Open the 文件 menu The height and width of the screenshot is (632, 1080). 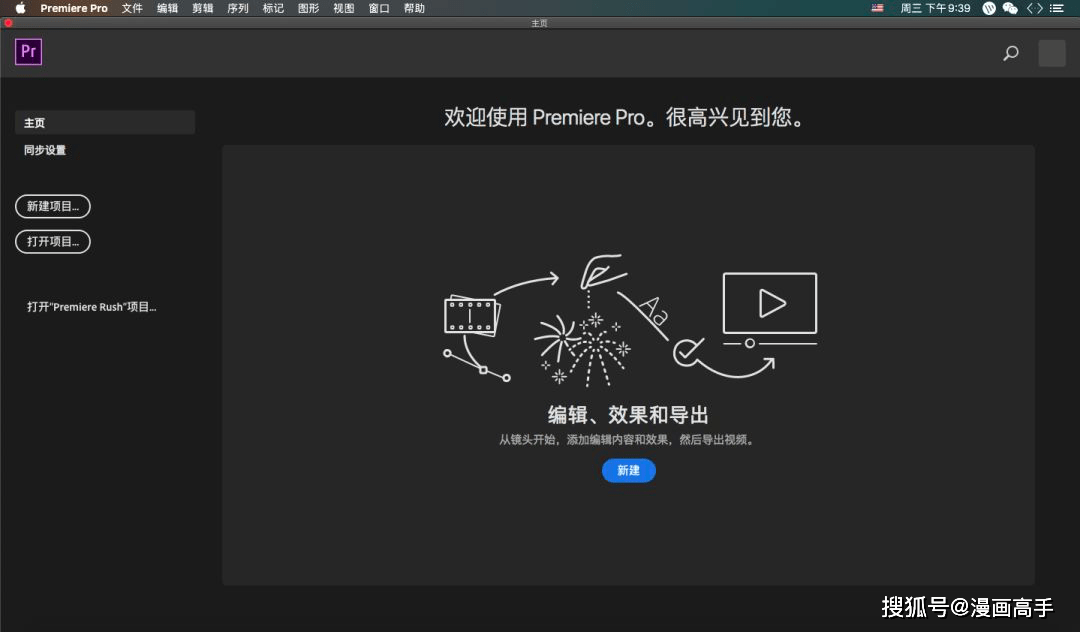point(132,8)
